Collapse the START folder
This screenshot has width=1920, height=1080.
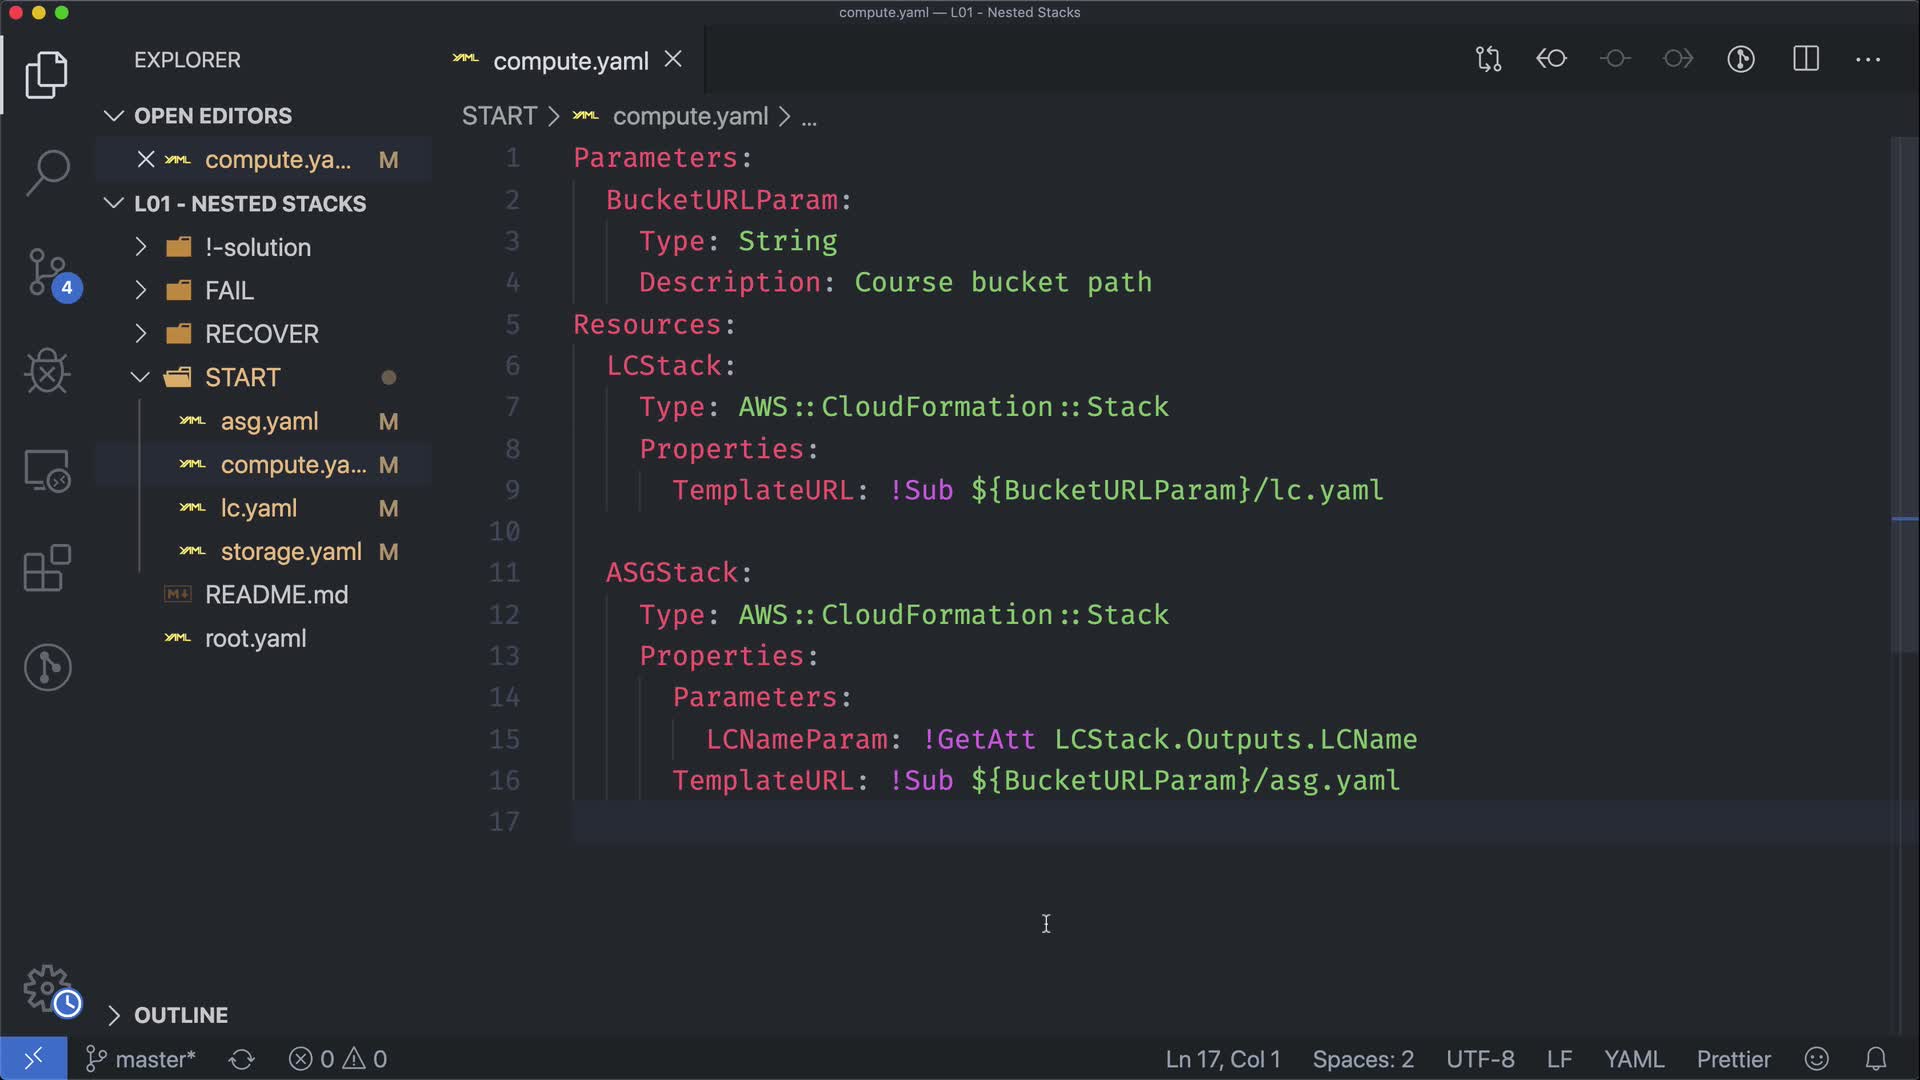click(242, 377)
